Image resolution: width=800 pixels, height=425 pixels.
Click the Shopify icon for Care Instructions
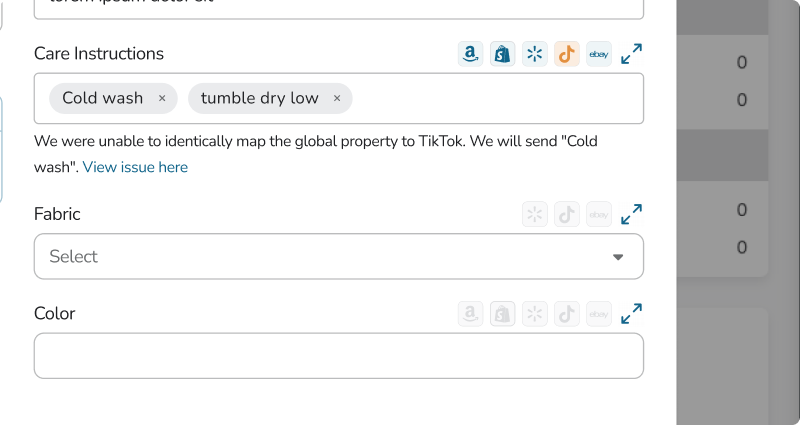(503, 54)
